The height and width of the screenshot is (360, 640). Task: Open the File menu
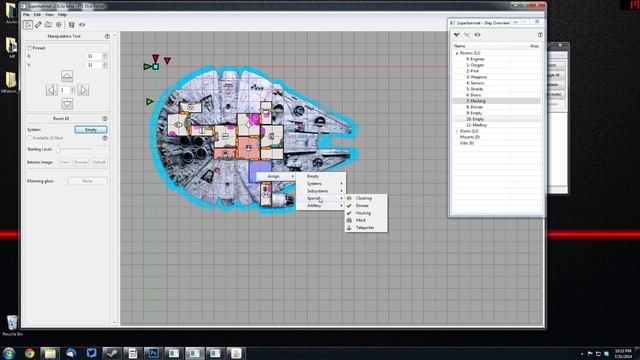[x=27, y=15]
